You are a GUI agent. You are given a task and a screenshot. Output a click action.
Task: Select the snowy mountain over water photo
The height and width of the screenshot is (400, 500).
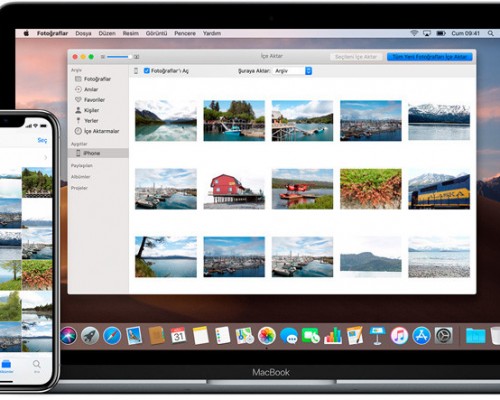pos(439,121)
